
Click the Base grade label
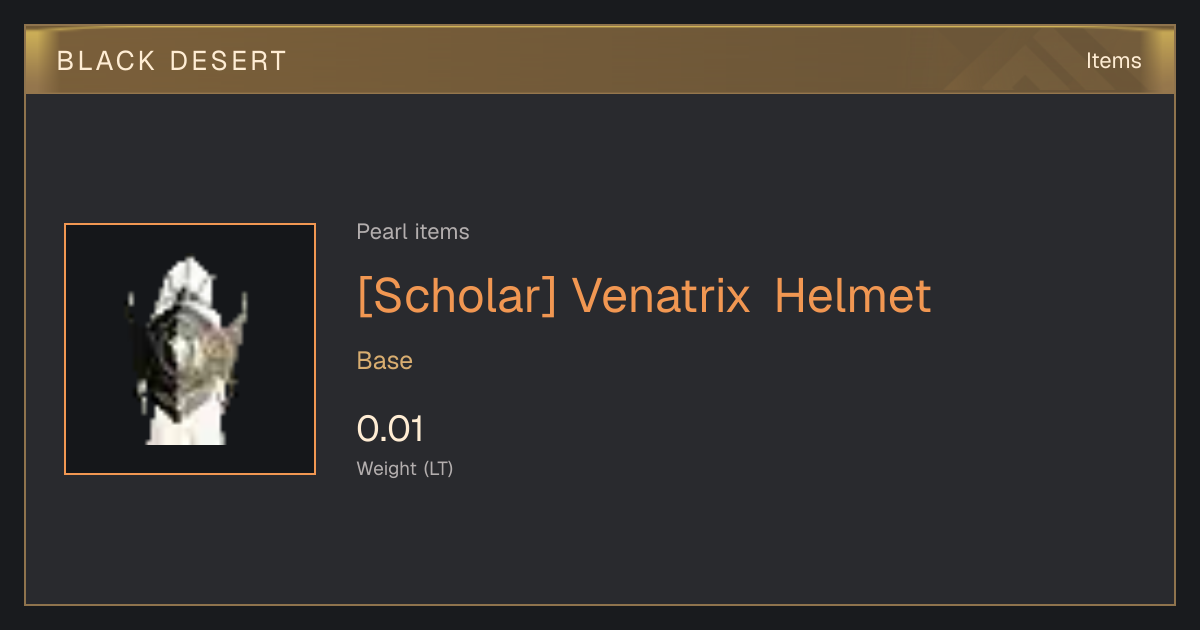click(x=385, y=361)
